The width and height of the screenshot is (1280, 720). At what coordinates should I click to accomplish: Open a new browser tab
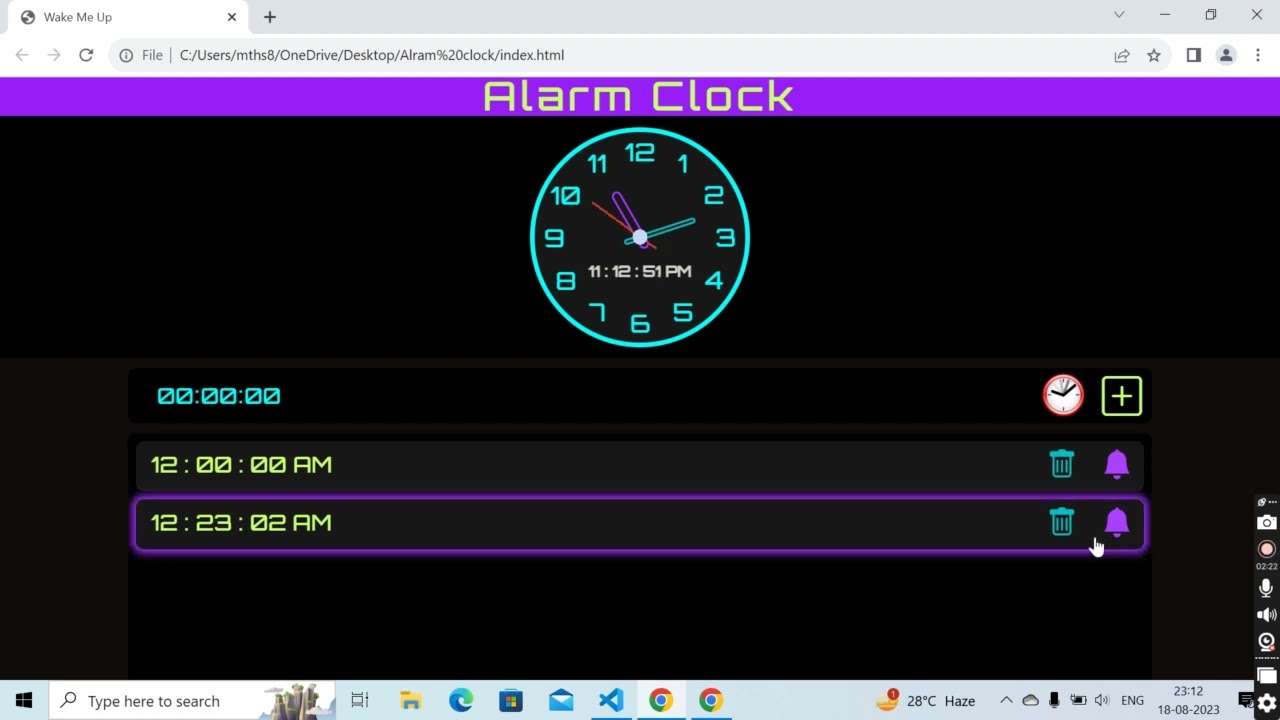coord(270,17)
